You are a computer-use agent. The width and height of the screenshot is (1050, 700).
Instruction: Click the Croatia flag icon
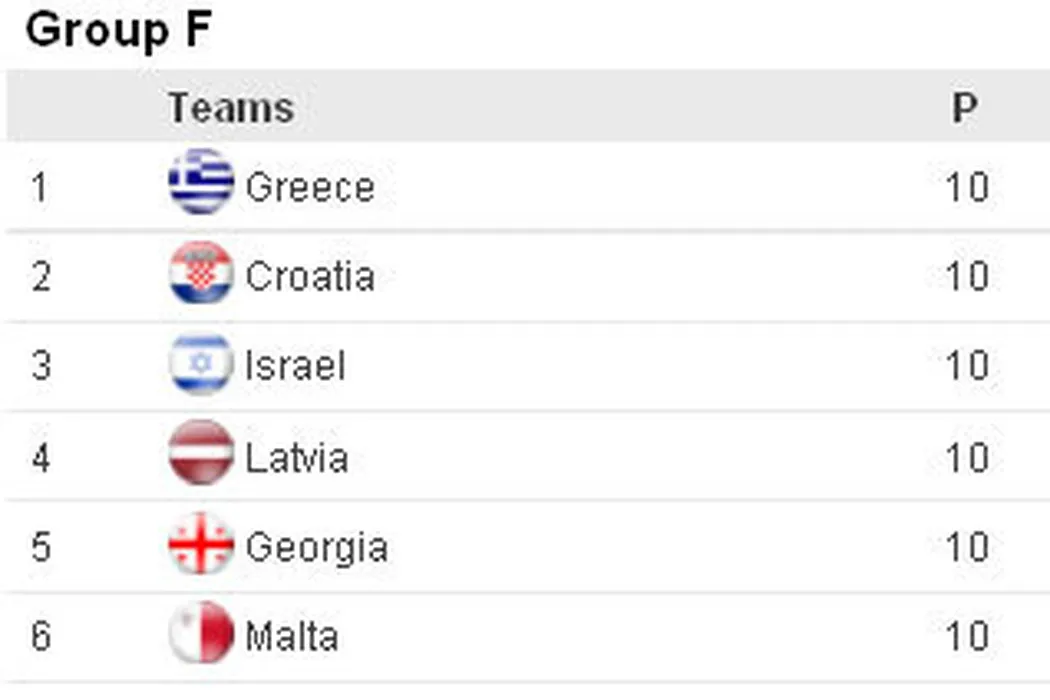coord(201,273)
